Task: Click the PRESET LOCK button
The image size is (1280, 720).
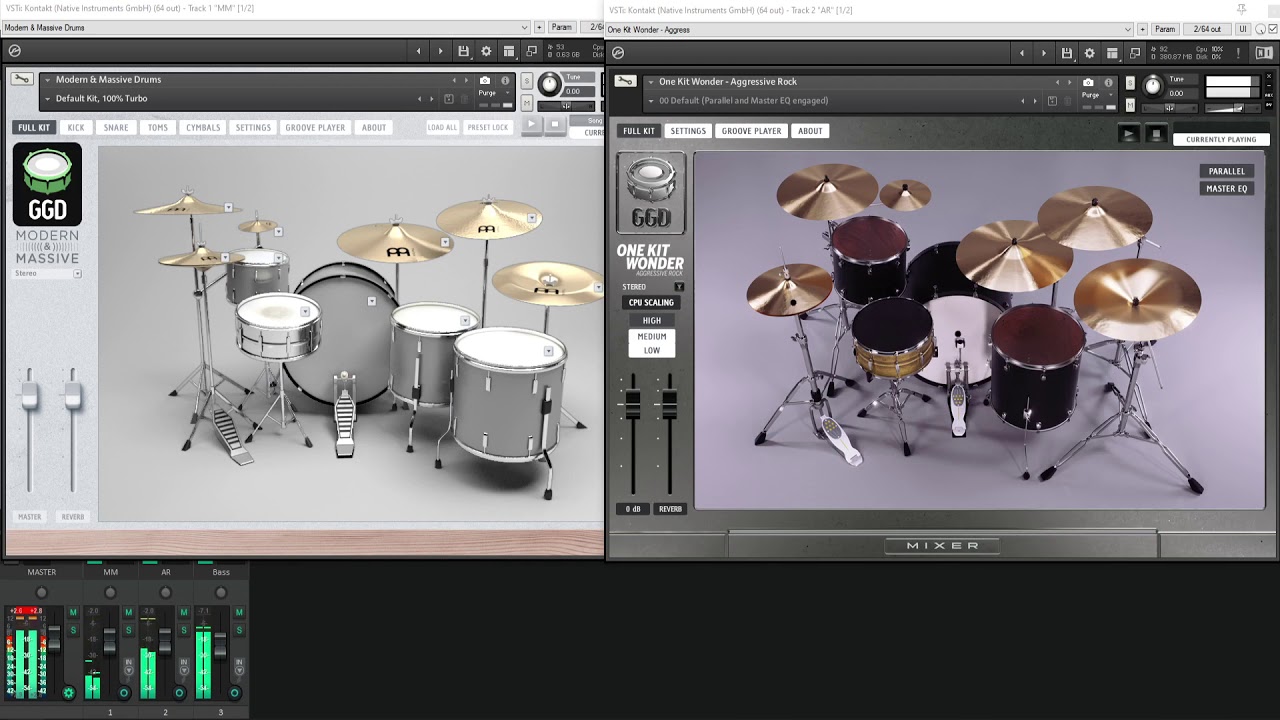Action: point(488,127)
